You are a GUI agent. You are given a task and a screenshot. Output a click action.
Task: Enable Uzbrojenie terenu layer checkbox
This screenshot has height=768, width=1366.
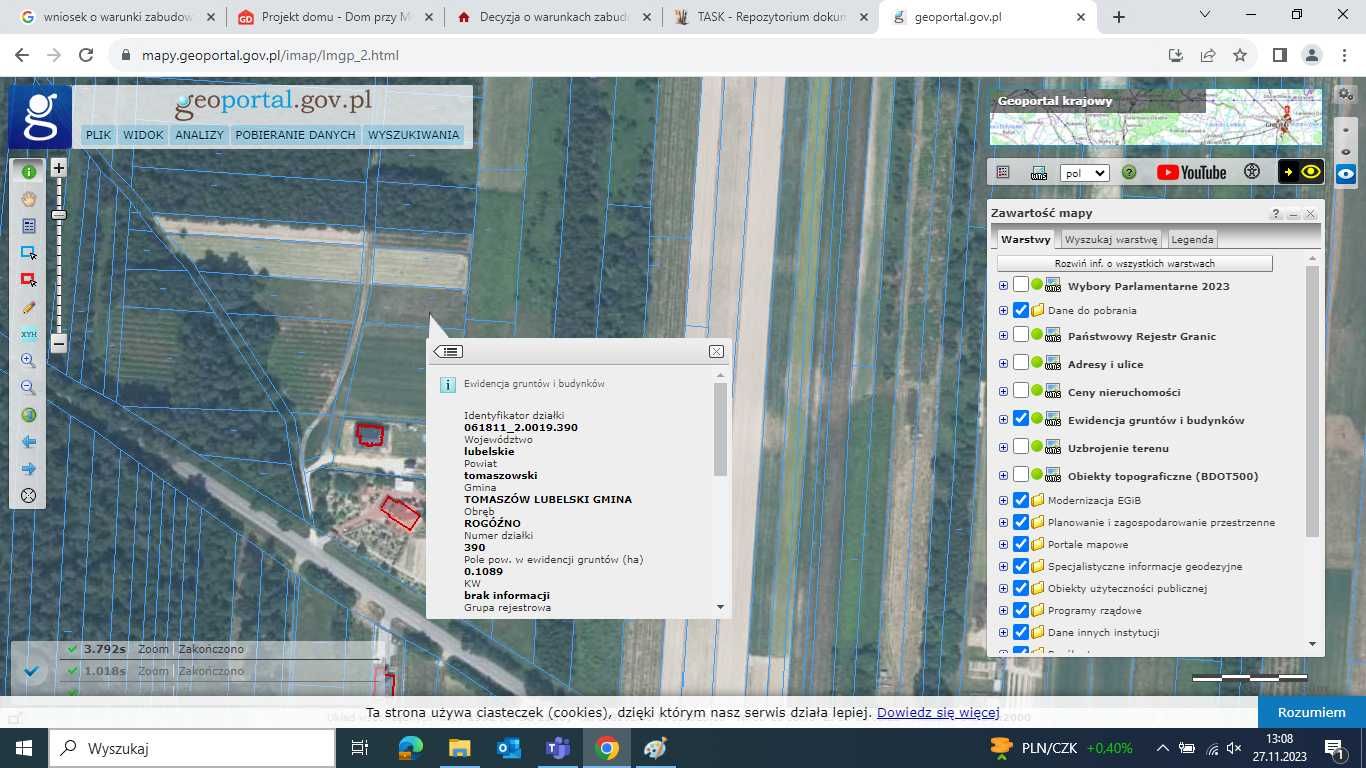pos(1021,447)
